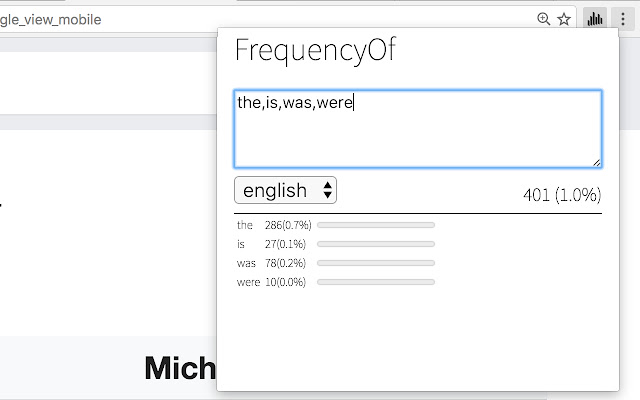Click the 'the' word label in results
Viewport: 640px width, 400px height.
click(245, 225)
